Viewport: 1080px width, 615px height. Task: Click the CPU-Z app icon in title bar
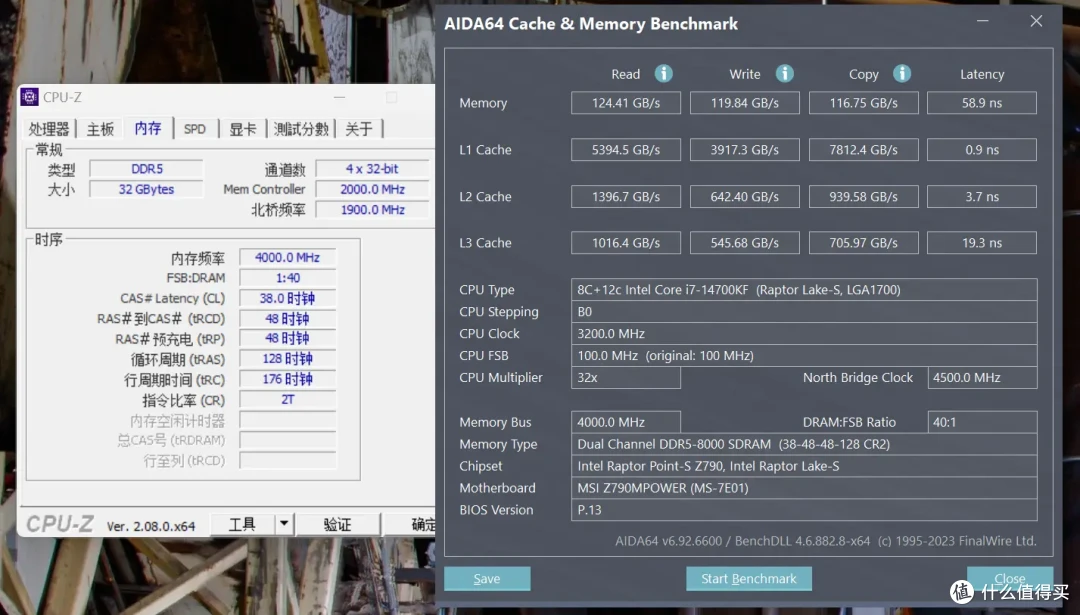pos(30,97)
